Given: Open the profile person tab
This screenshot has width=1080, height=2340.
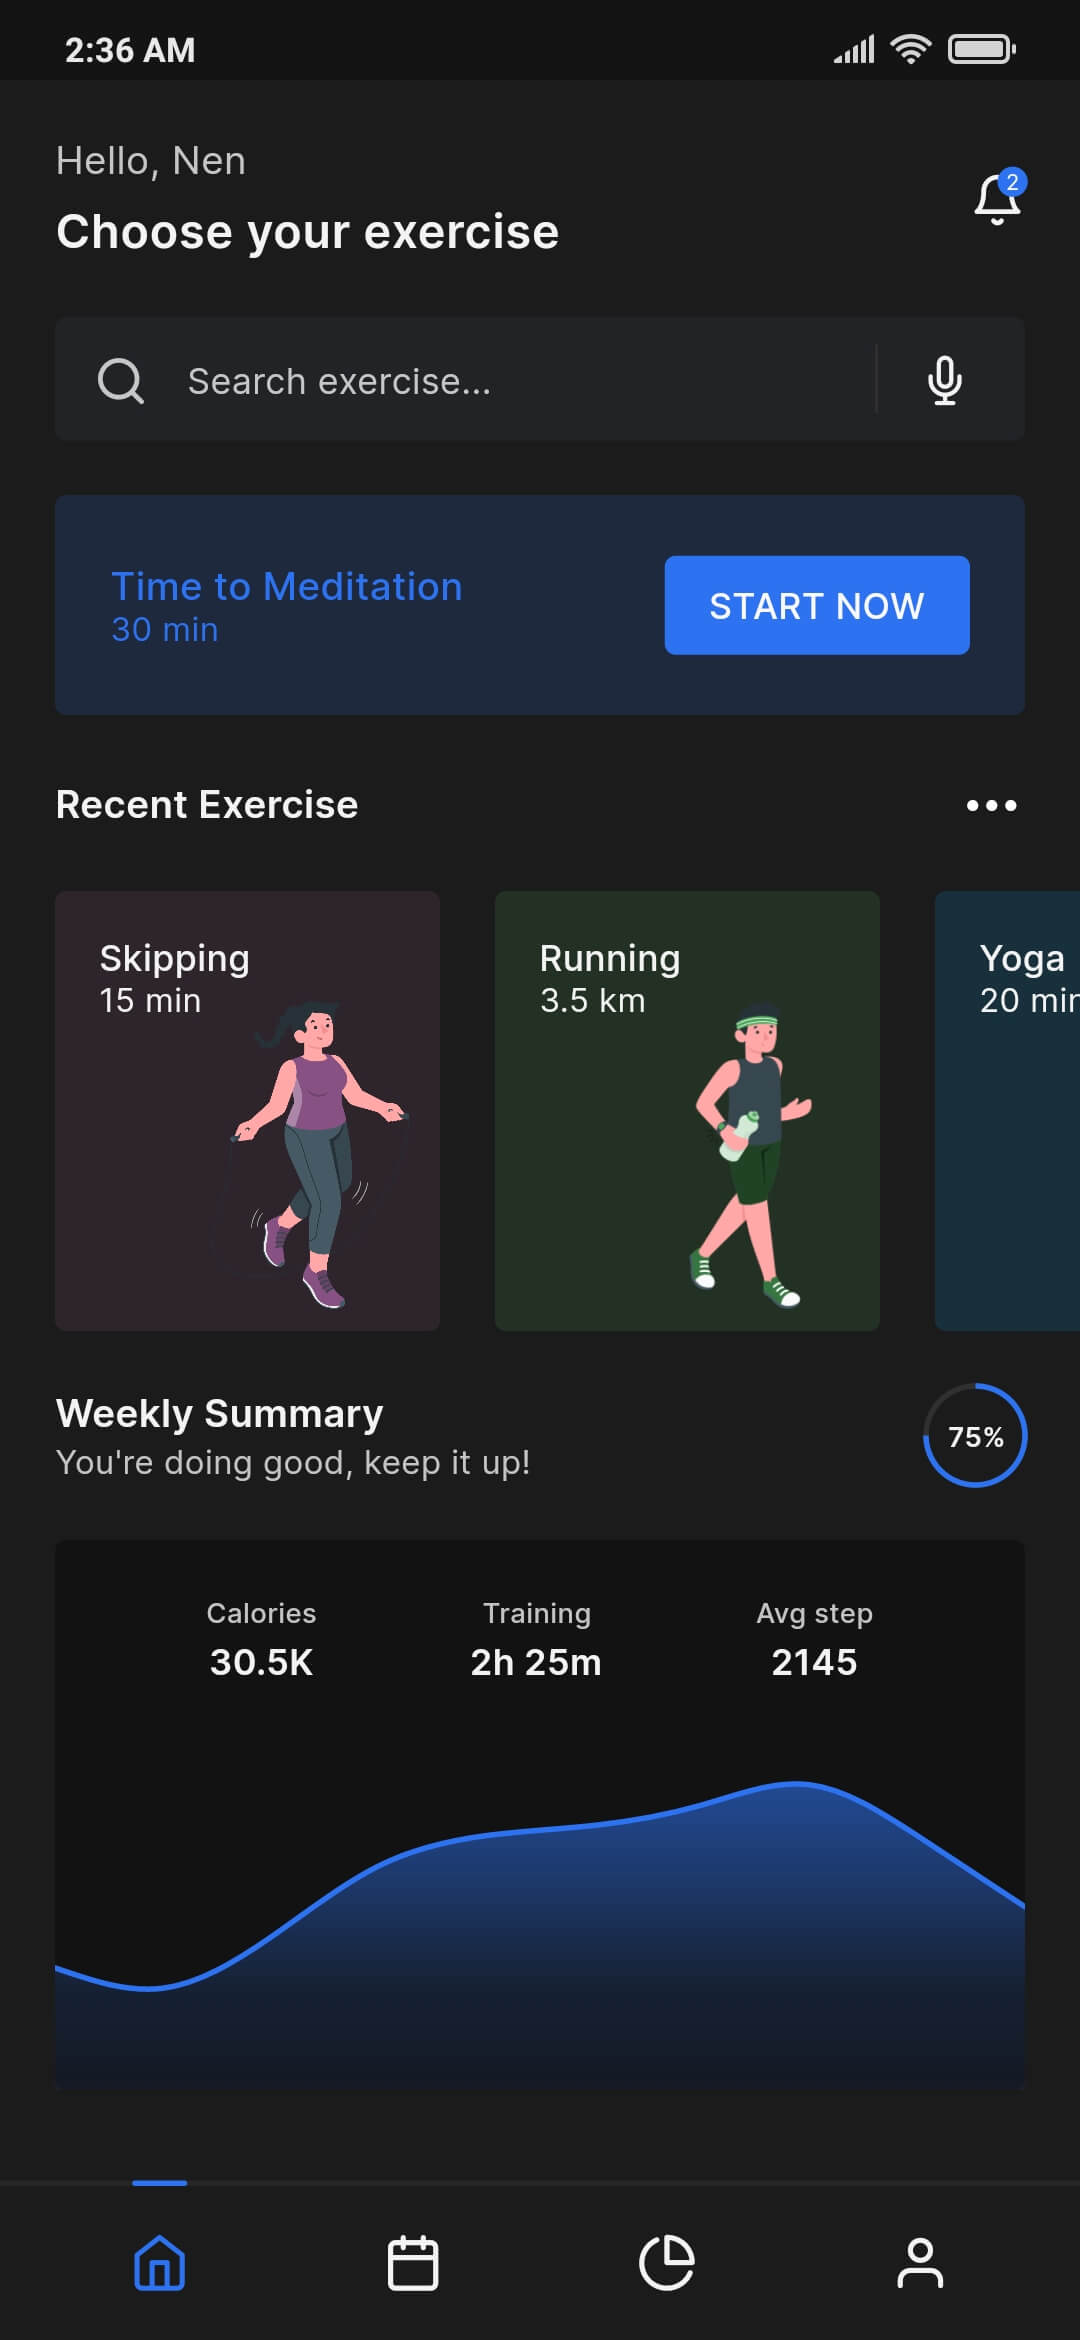Looking at the screenshot, I should (920, 2263).
